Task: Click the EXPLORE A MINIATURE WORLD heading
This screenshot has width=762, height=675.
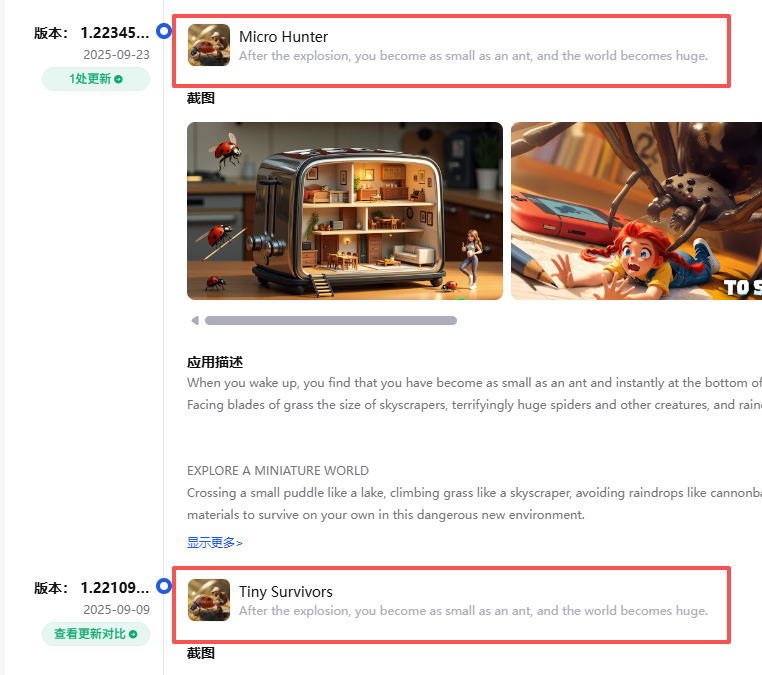Action: pyautogui.click(x=278, y=471)
